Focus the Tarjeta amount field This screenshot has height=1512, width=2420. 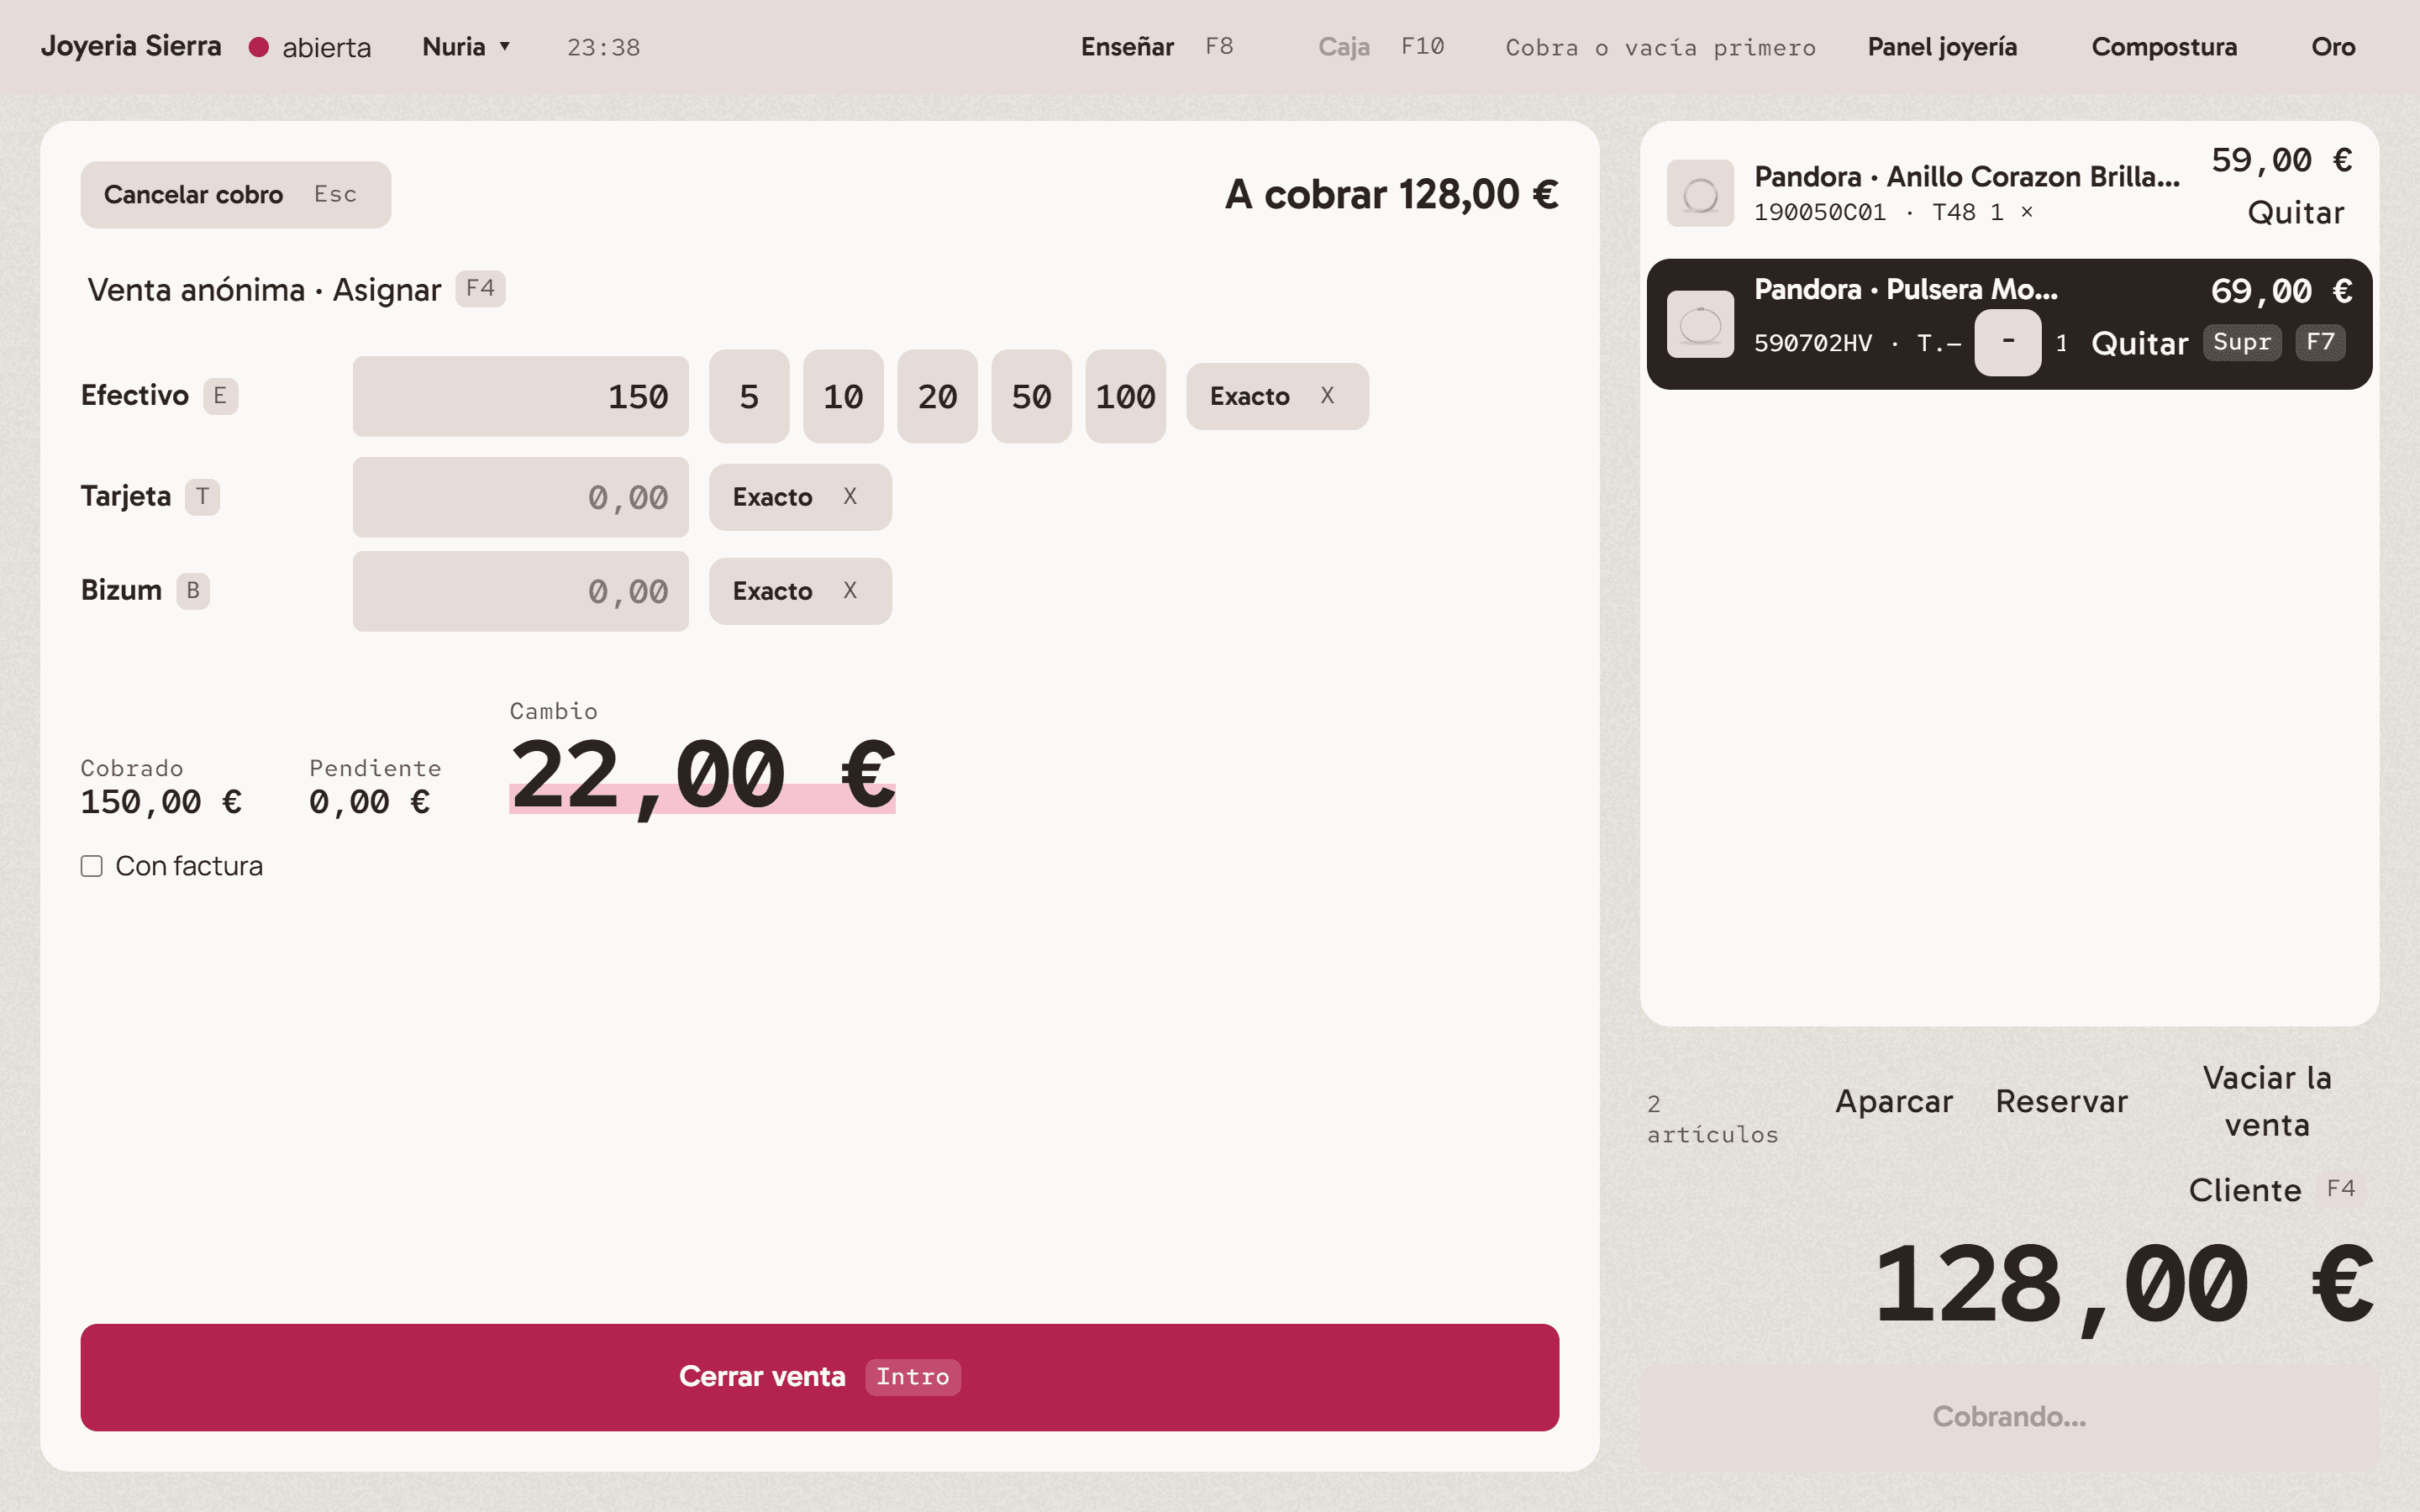520,497
